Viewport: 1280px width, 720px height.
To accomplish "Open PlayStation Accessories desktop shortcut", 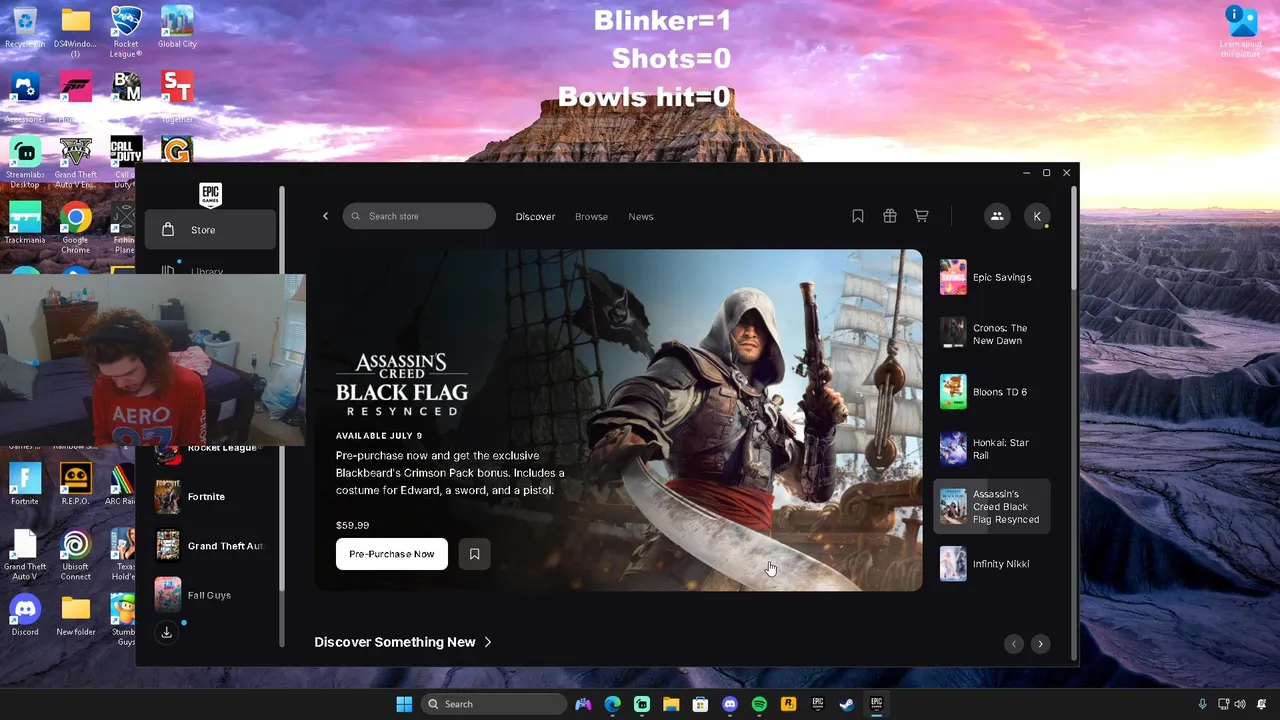I will click(25, 97).
